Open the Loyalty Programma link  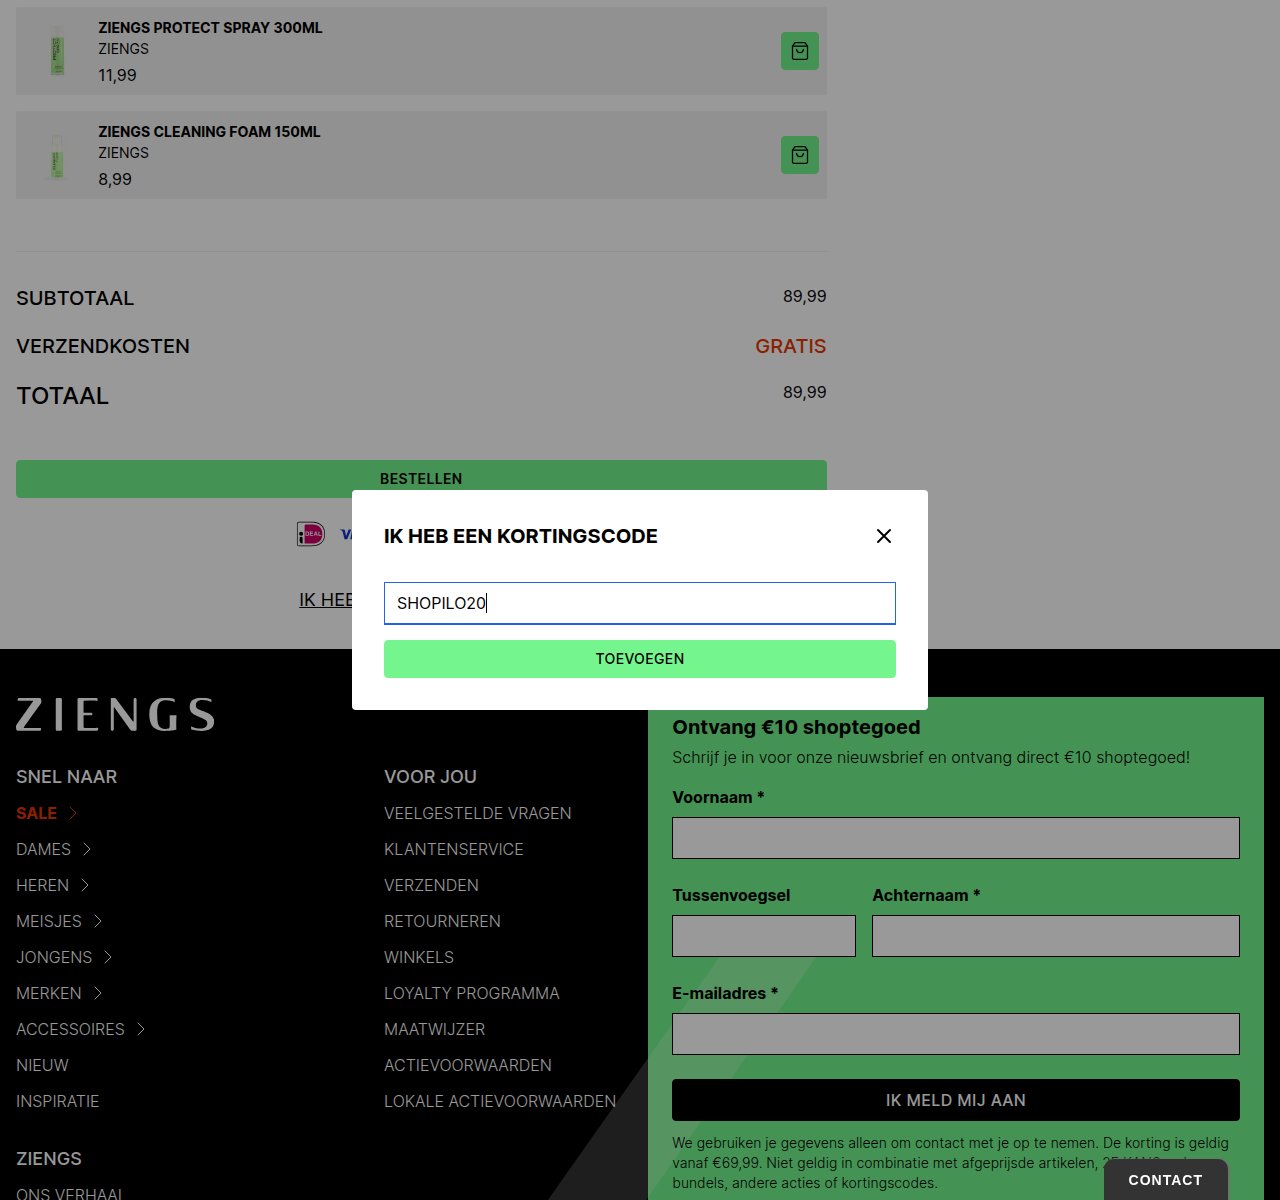[472, 993]
